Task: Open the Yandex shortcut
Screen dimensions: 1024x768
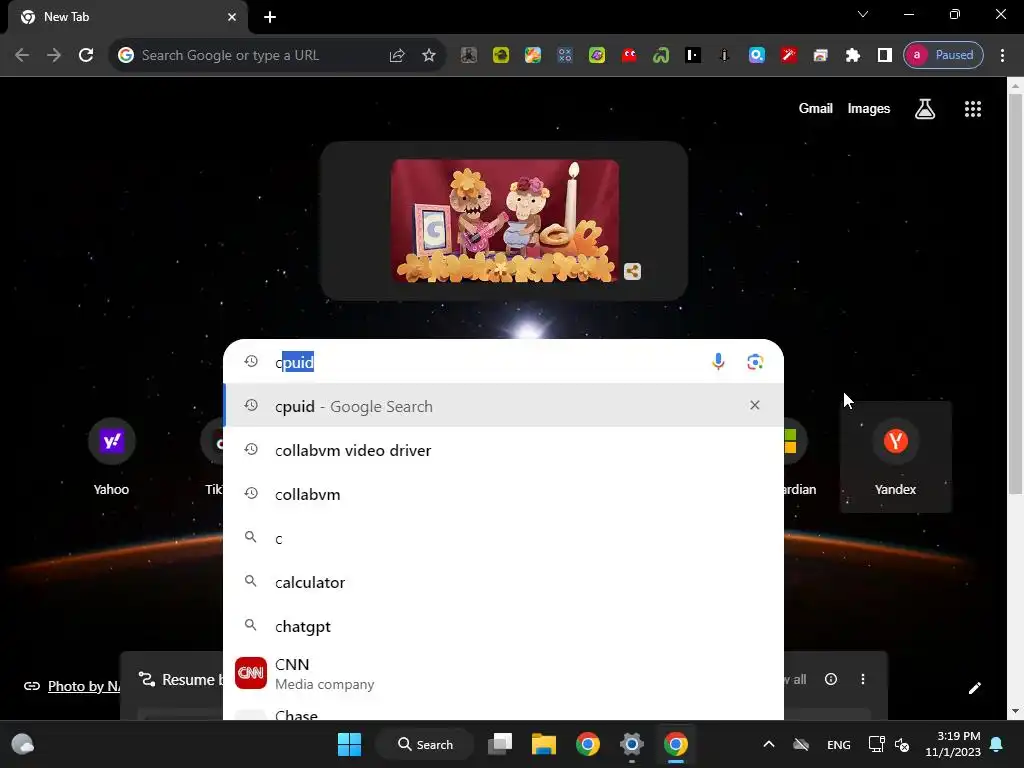Action: coord(895,457)
